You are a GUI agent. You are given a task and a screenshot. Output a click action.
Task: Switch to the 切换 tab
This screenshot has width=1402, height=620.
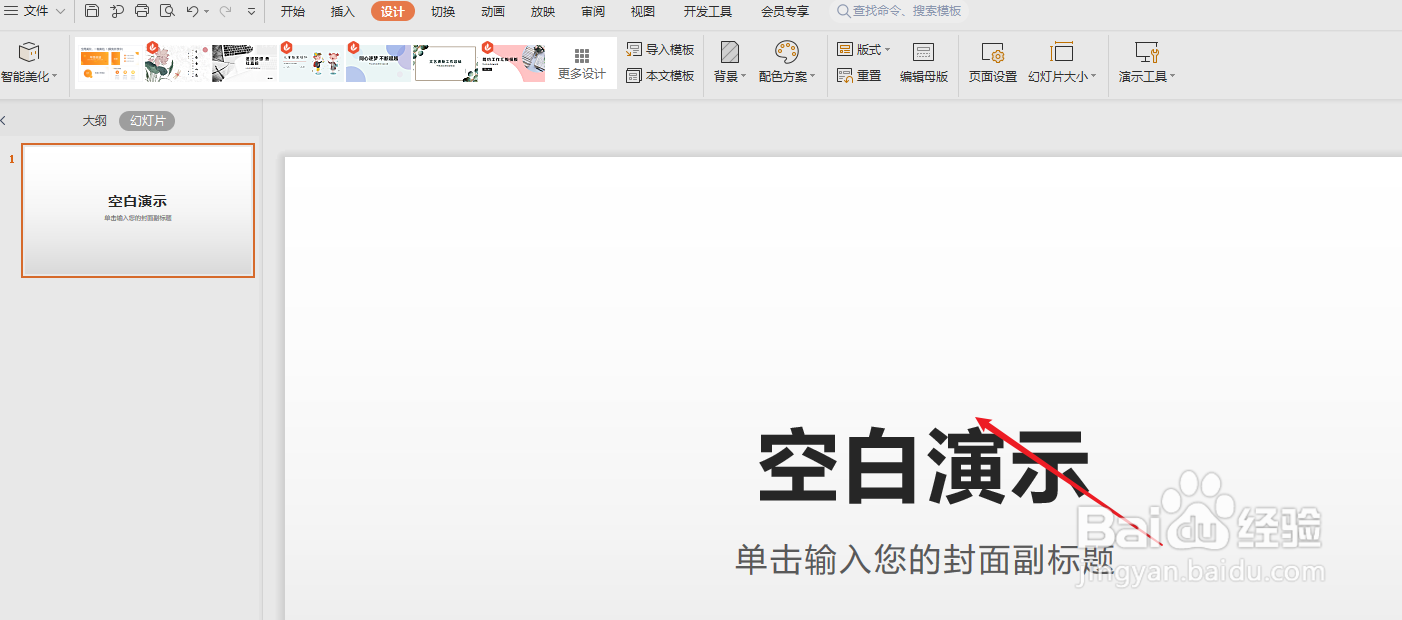(443, 12)
